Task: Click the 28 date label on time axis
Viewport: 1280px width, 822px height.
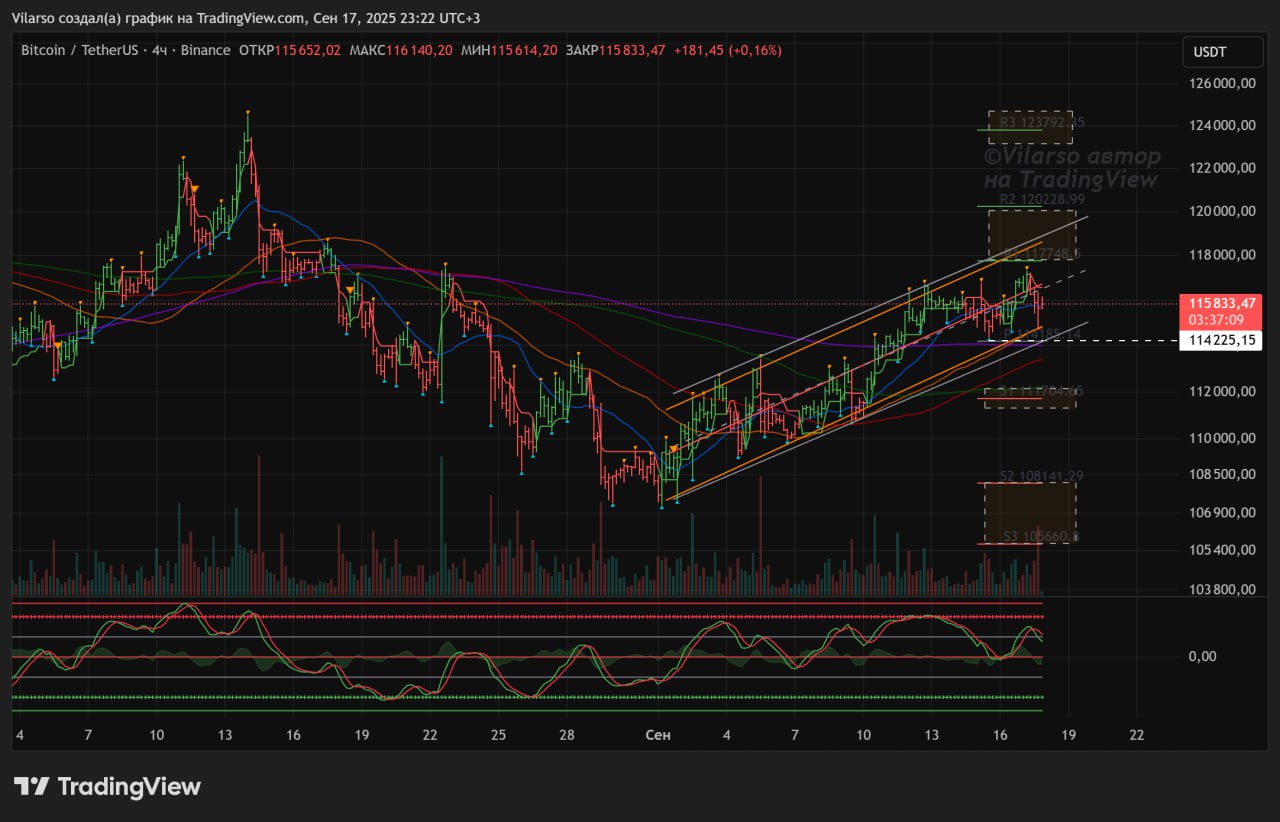Action: (566, 735)
